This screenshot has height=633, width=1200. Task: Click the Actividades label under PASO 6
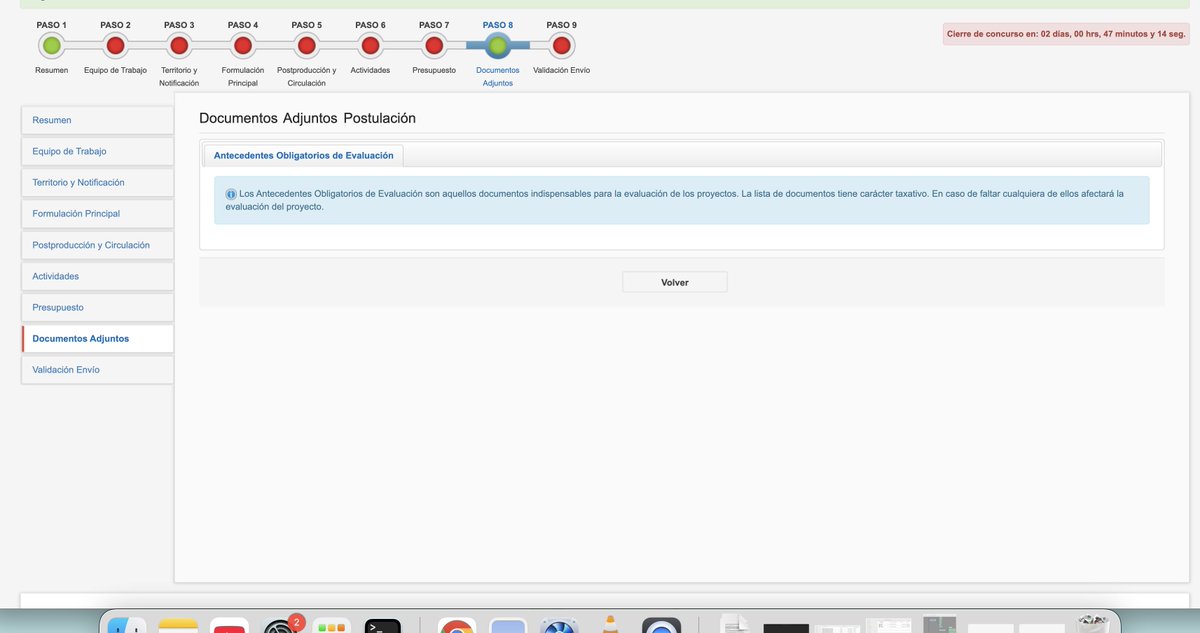tap(370, 70)
